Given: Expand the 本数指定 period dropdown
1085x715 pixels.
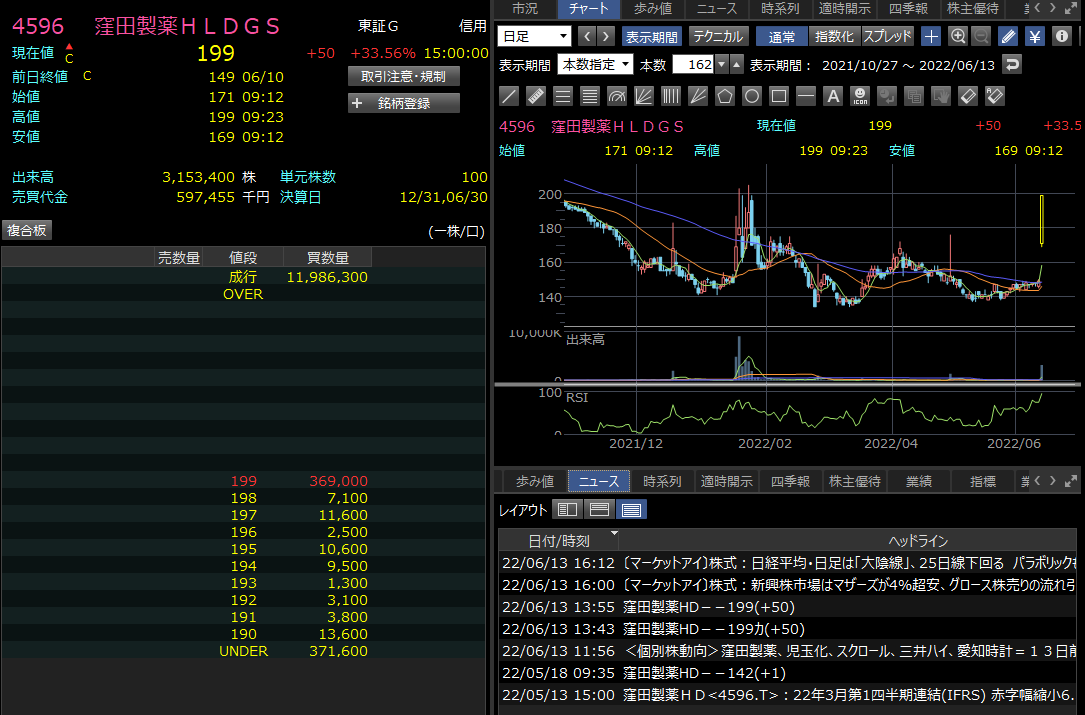Looking at the screenshot, I should coord(596,65).
